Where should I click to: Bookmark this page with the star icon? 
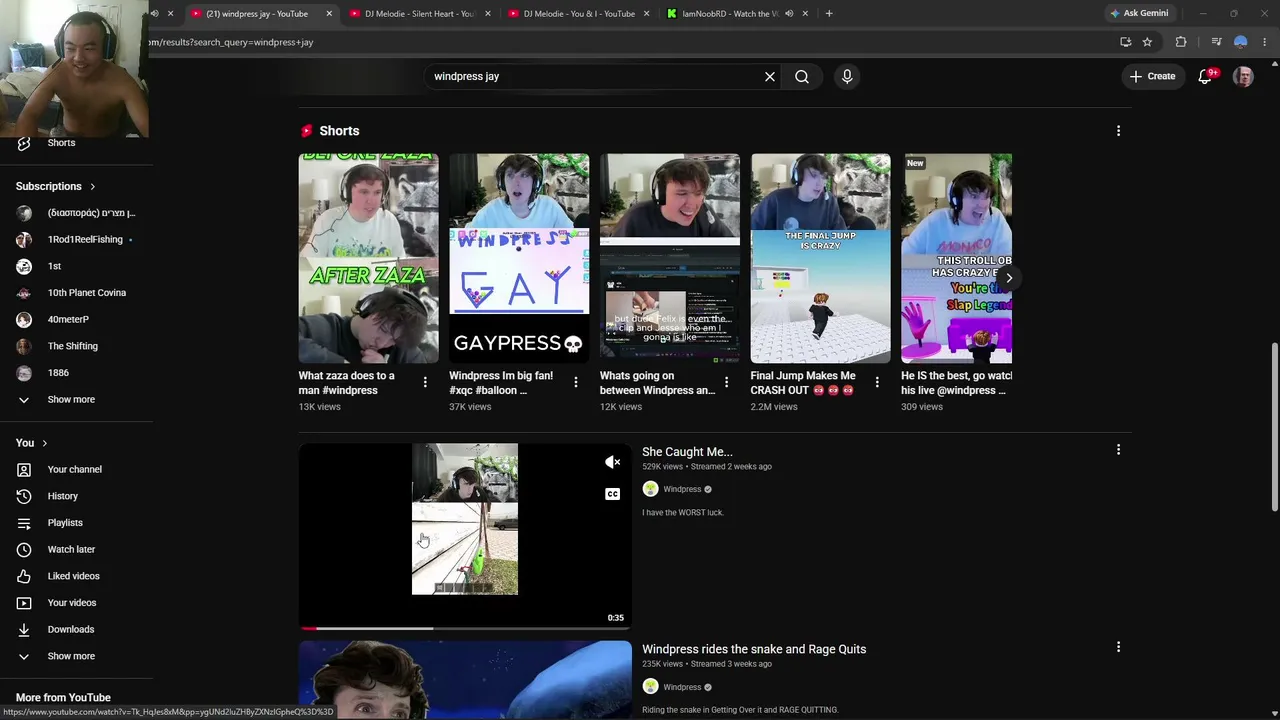(x=1147, y=42)
